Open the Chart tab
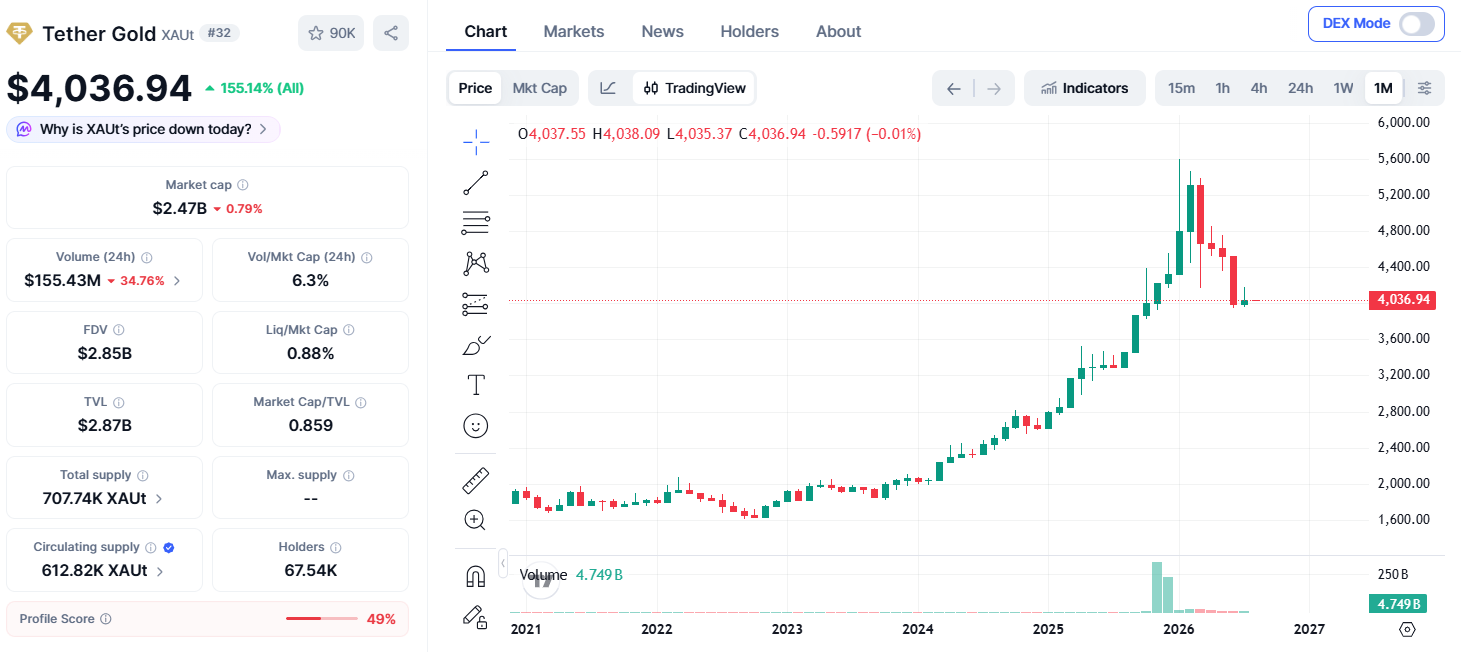Screen dimensions: 1461x652 (x=486, y=31)
